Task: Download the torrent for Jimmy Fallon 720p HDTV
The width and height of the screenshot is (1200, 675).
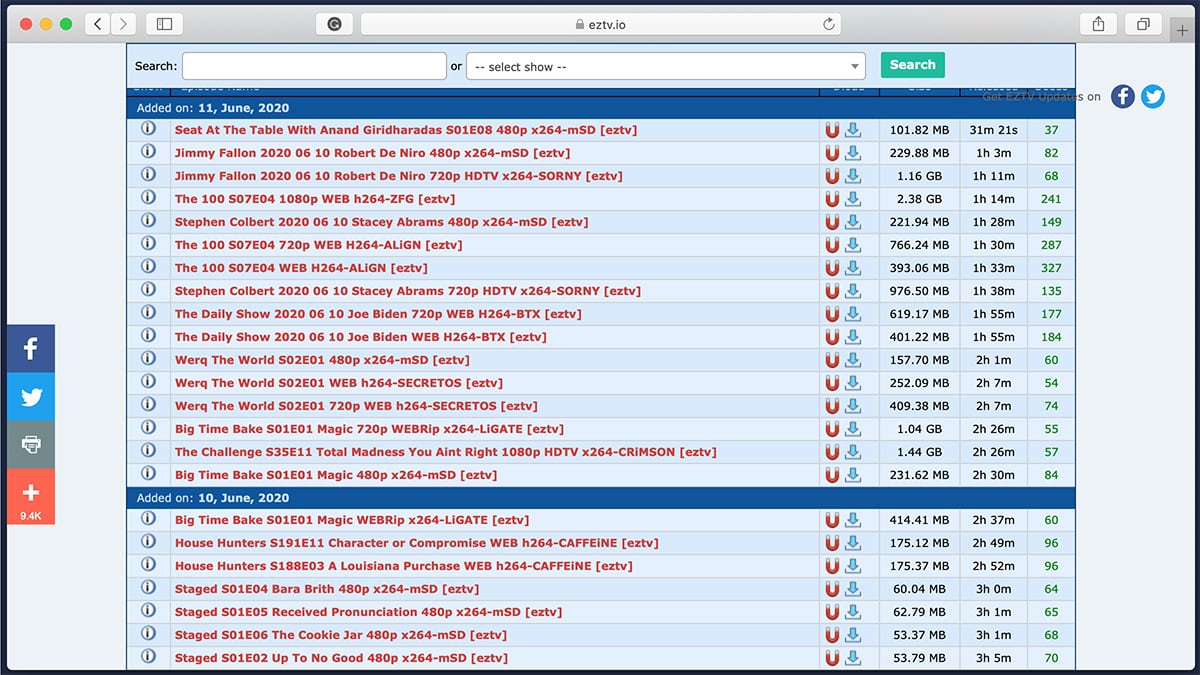Action: [x=852, y=176]
